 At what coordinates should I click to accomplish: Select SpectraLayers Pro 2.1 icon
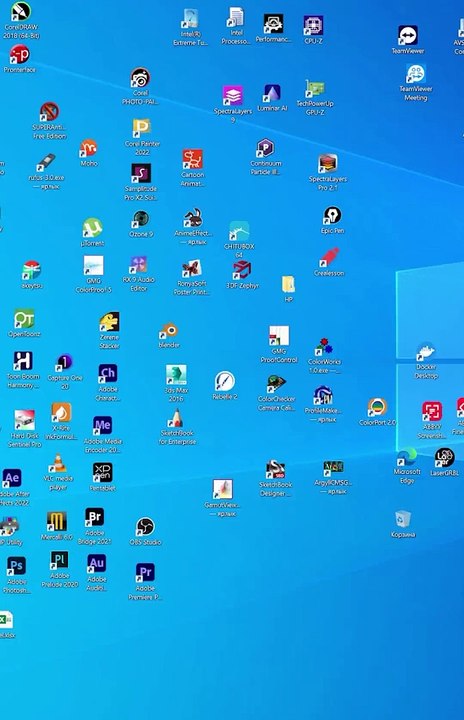(x=328, y=164)
